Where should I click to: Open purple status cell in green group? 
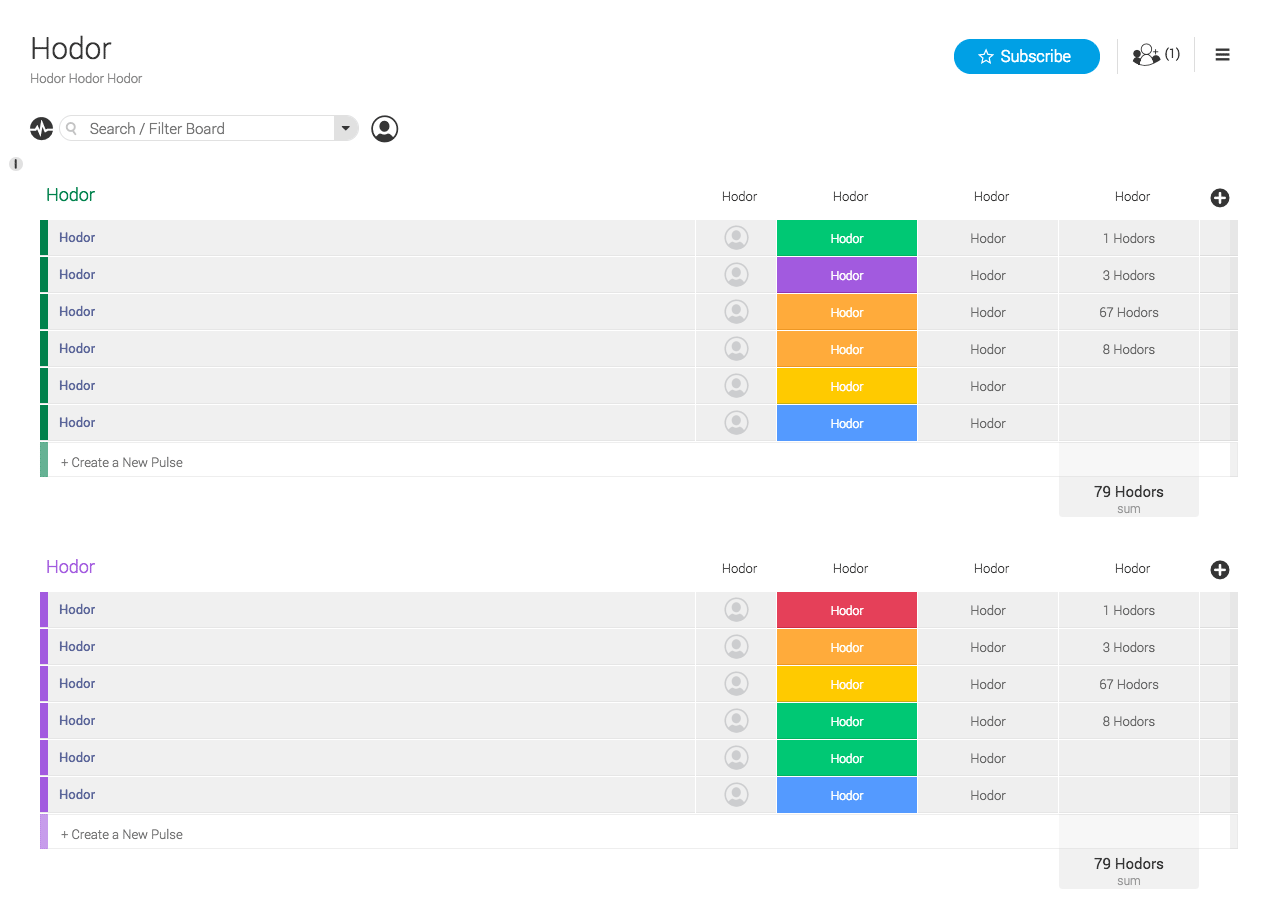(x=846, y=276)
